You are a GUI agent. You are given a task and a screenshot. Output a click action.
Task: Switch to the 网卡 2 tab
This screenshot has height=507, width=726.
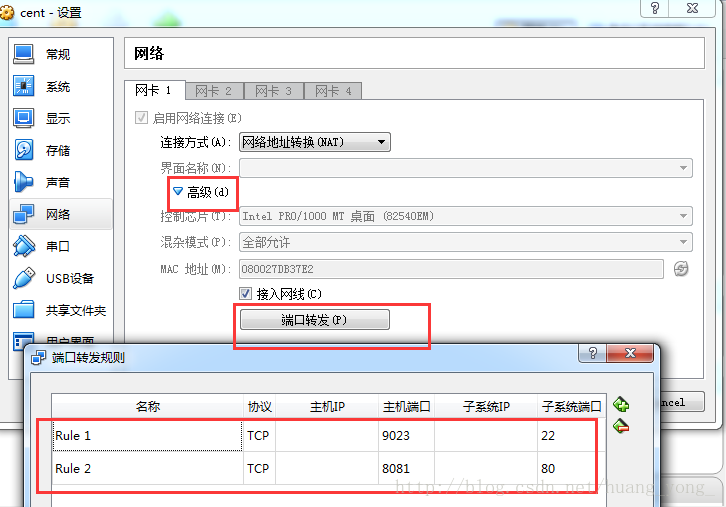click(x=214, y=91)
